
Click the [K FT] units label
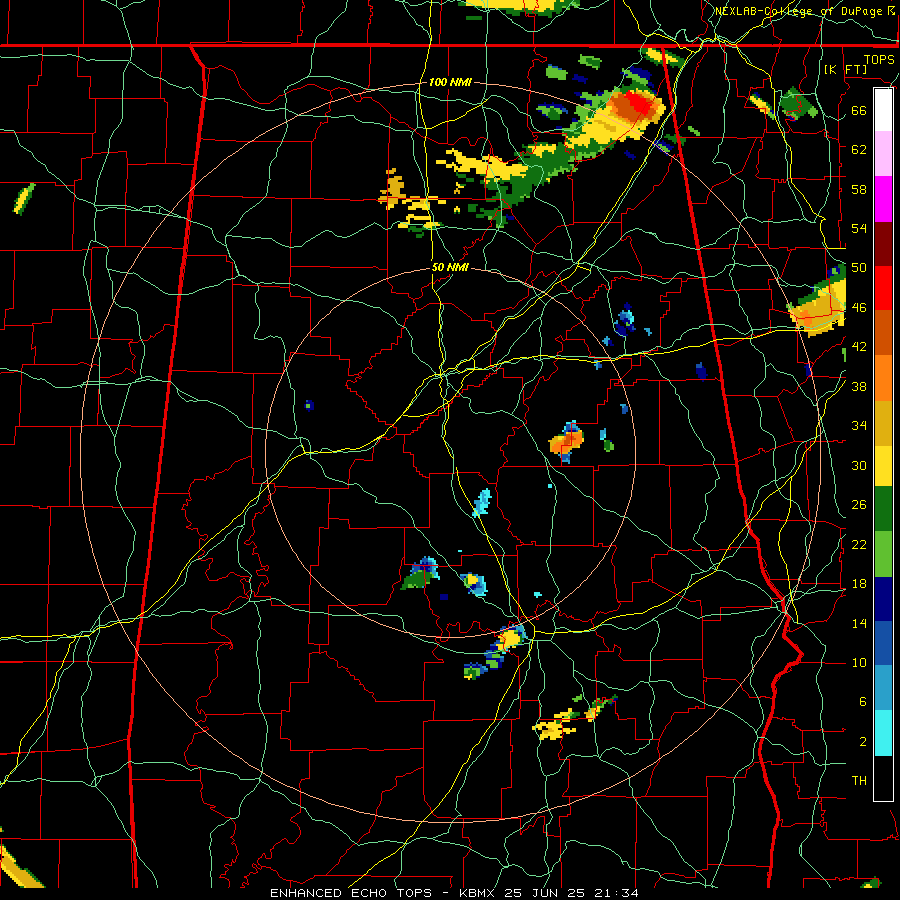845,70
